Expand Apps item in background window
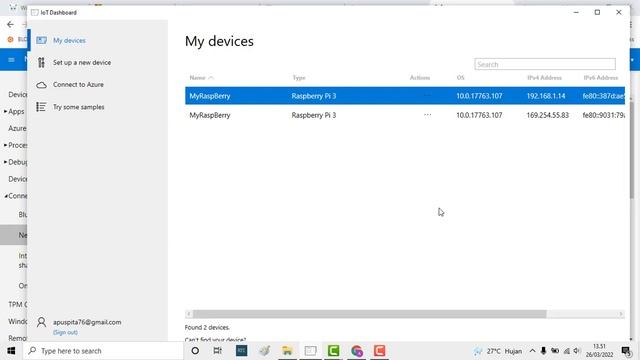 click(x=5, y=111)
